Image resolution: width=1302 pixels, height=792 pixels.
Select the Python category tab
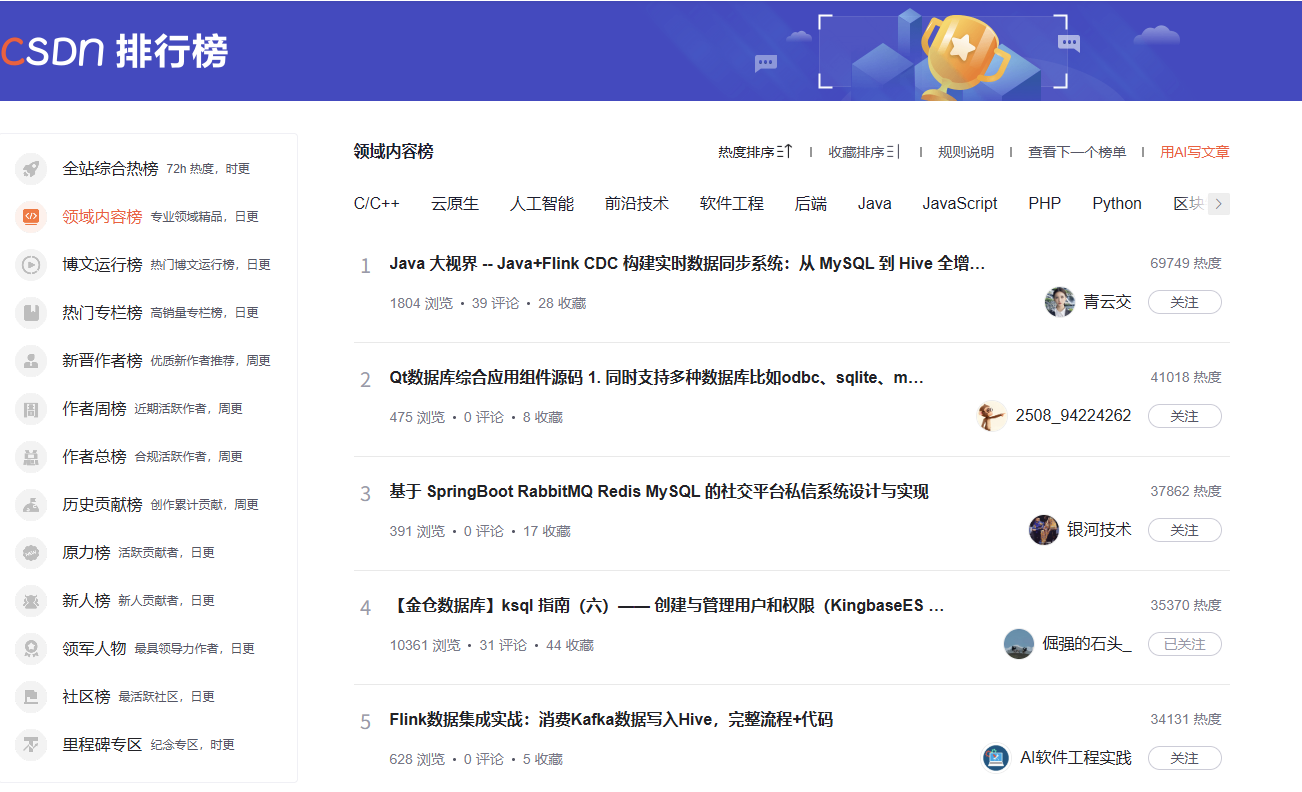(x=1117, y=203)
